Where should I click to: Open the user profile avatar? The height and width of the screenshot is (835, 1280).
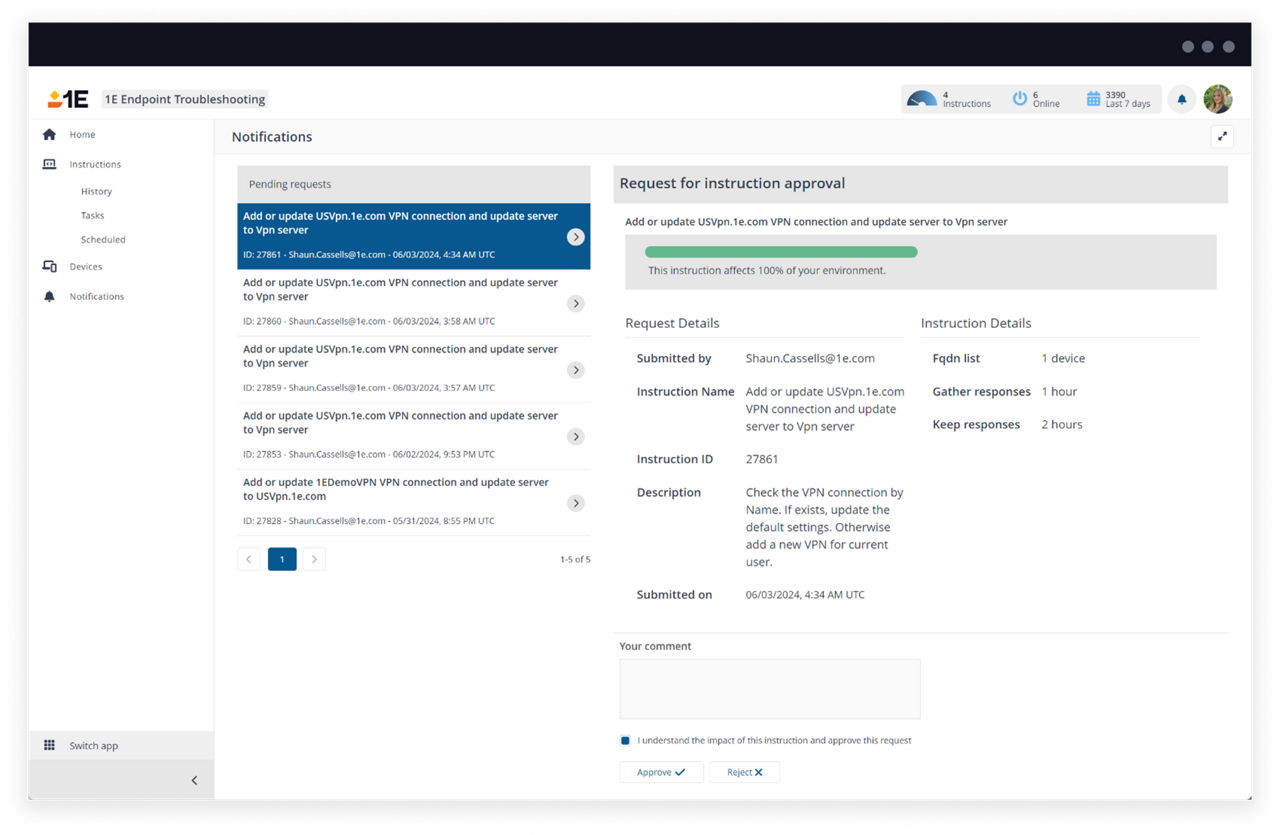pyautogui.click(x=1217, y=99)
